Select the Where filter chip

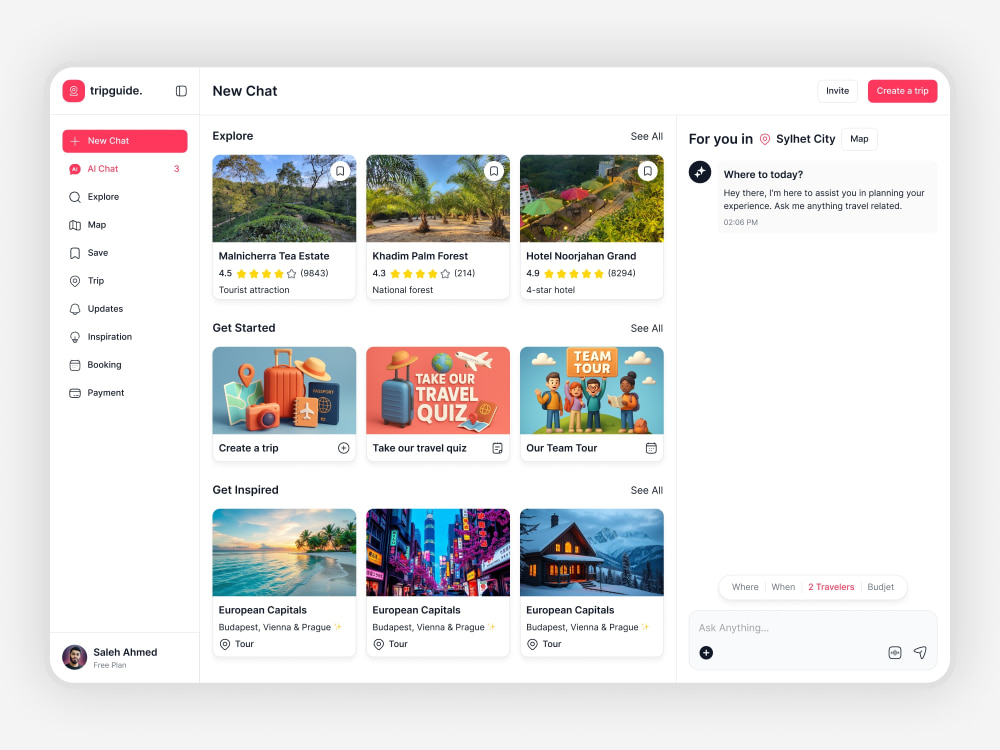coord(745,587)
